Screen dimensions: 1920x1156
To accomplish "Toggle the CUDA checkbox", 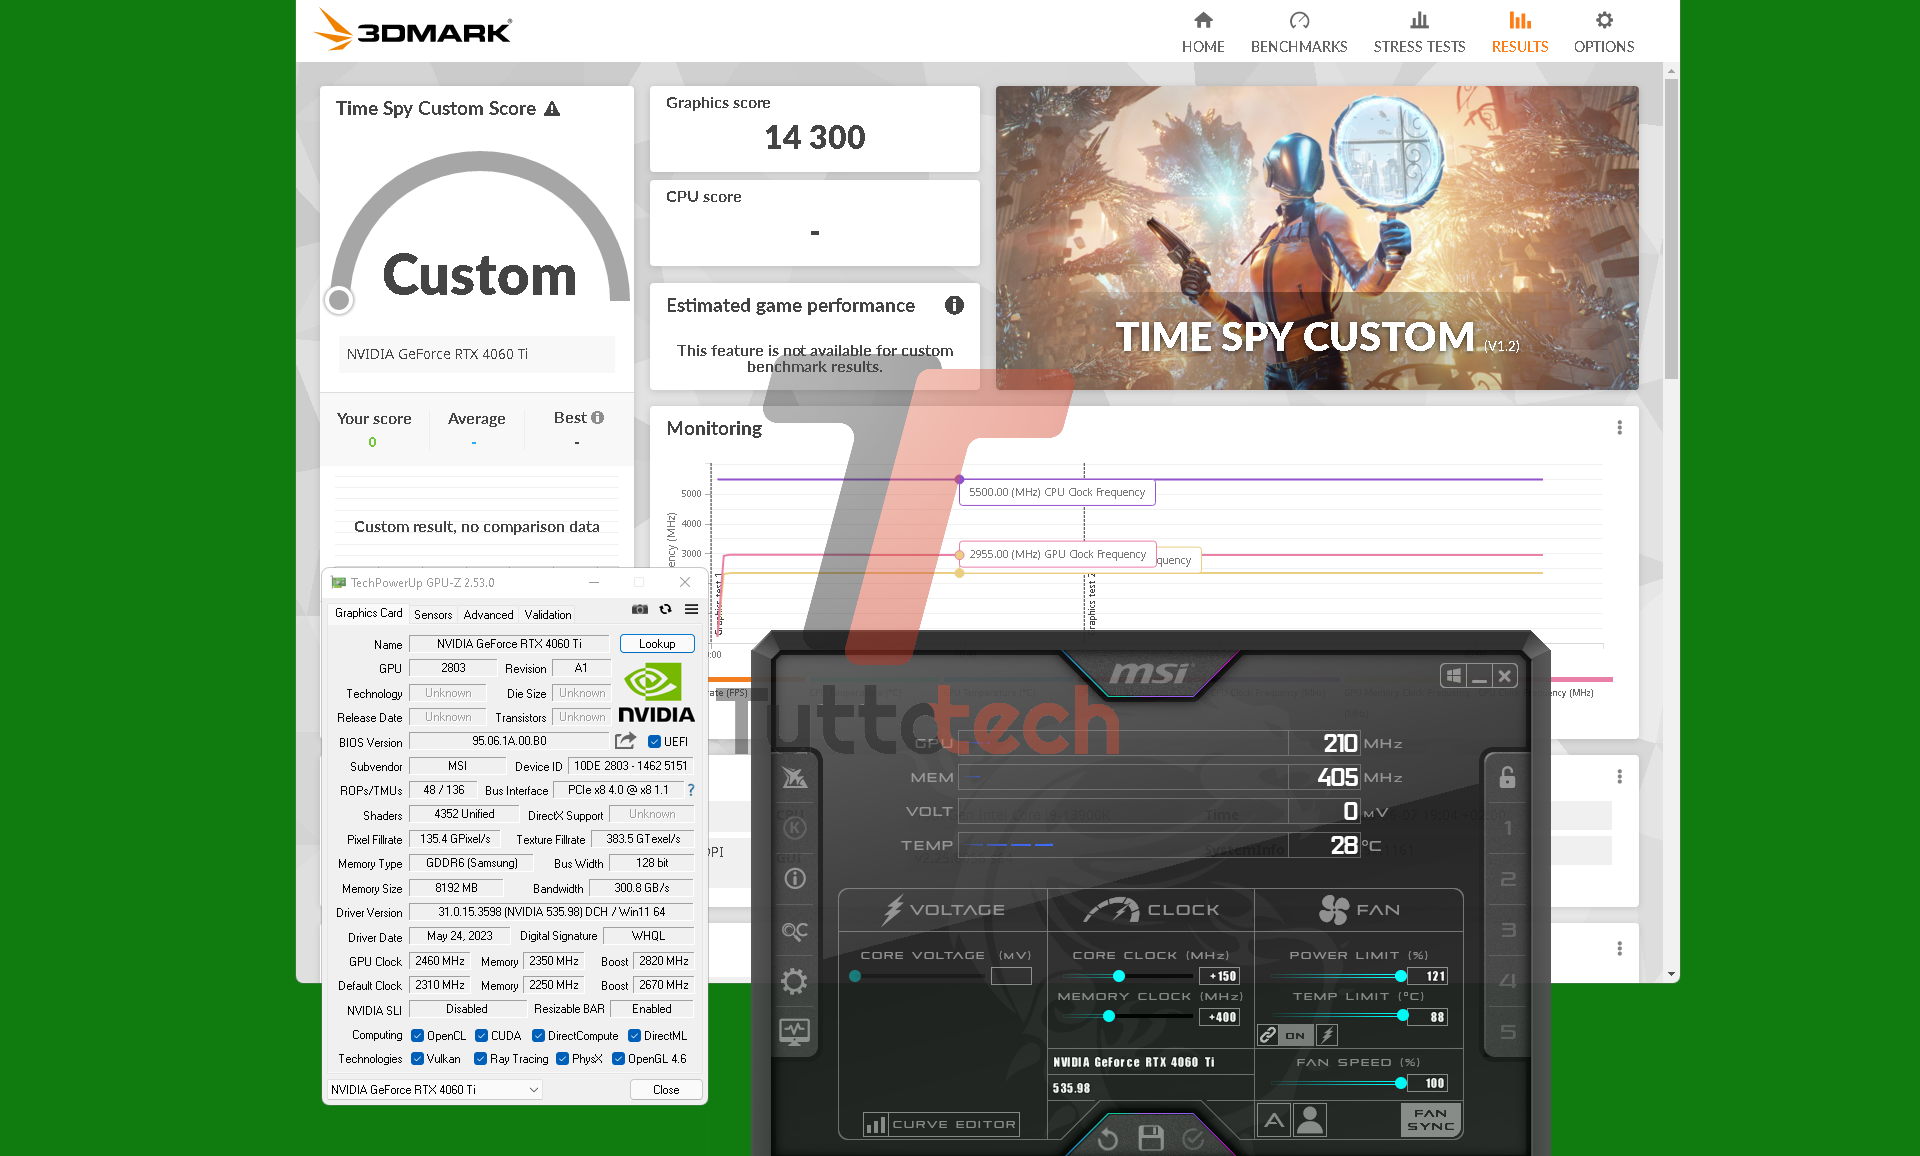I will [481, 1036].
